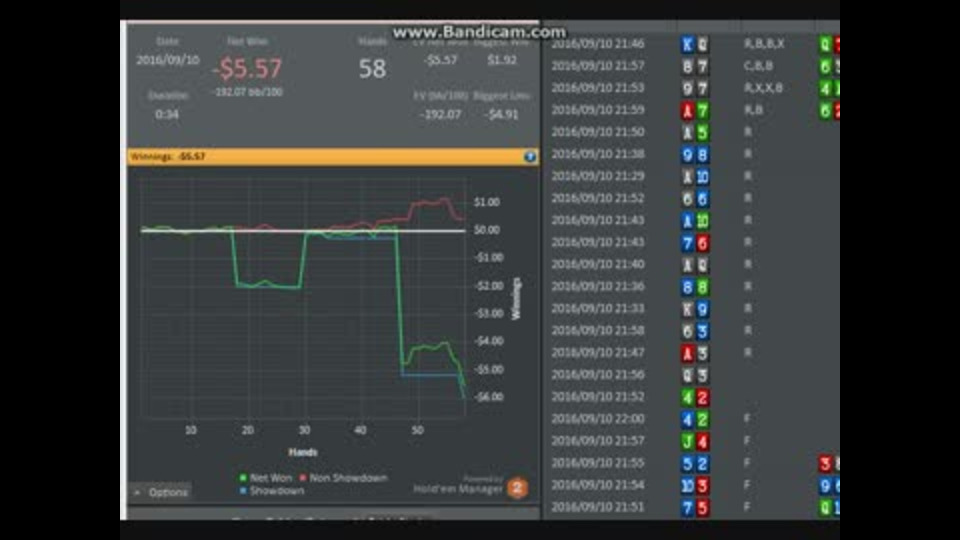Click the $1.00 label on winnings axis

[487, 202]
